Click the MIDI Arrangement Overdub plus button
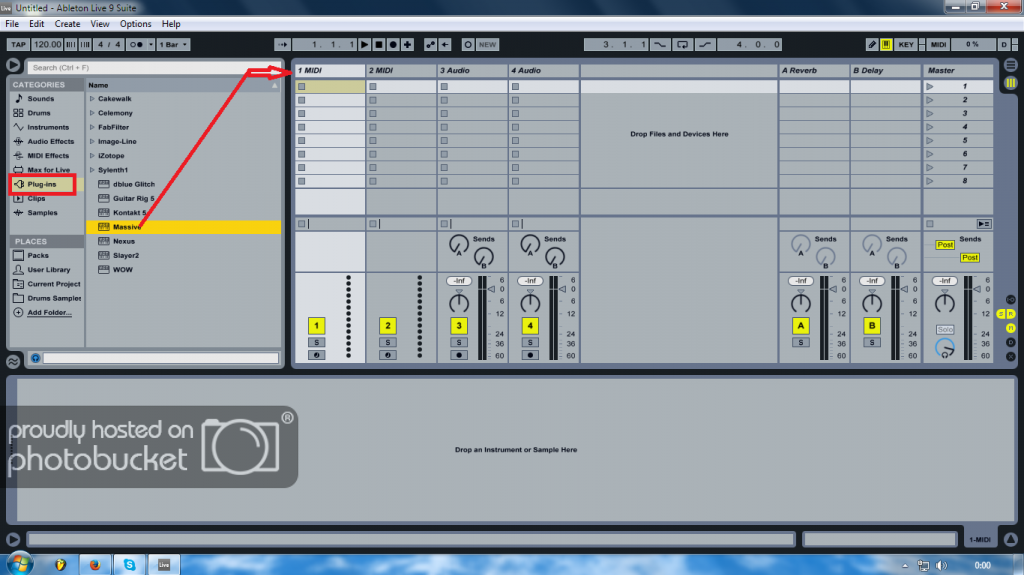The width and height of the screenshot is (1024, 575). (408, 44)
